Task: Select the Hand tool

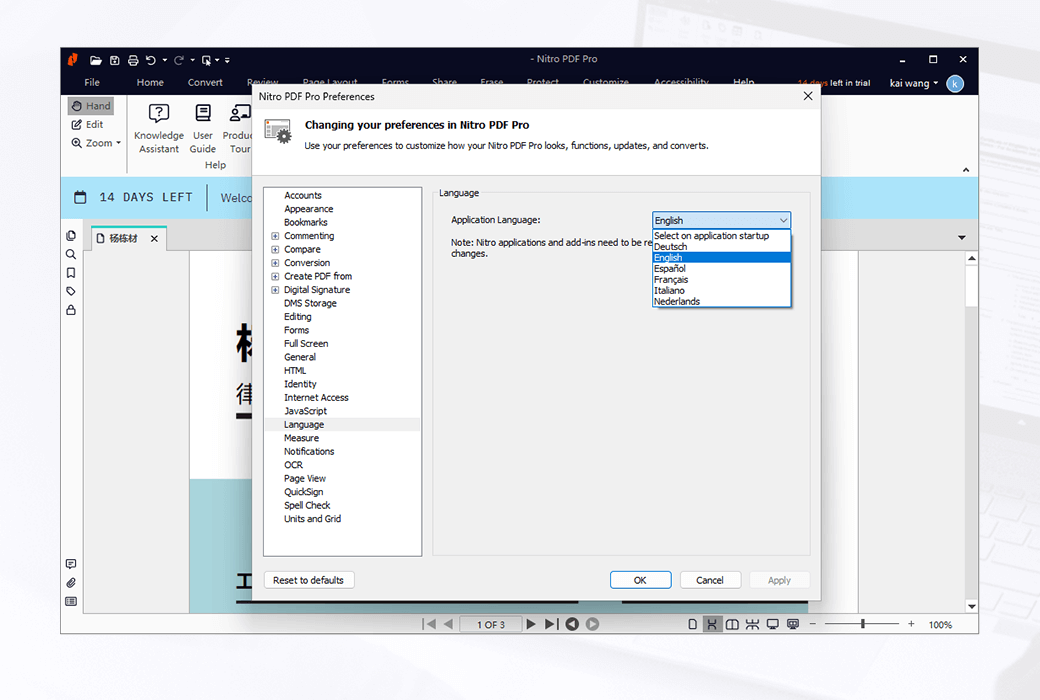Action: (x=90, y=105)
